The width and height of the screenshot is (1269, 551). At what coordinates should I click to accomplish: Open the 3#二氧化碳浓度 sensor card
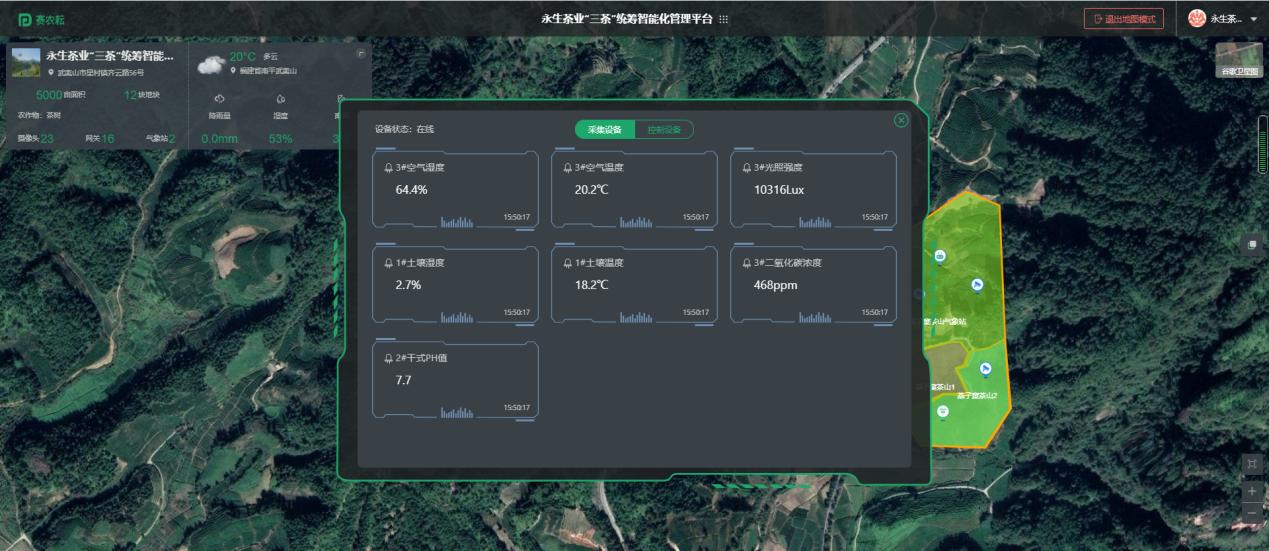click(x=813, y=285)
